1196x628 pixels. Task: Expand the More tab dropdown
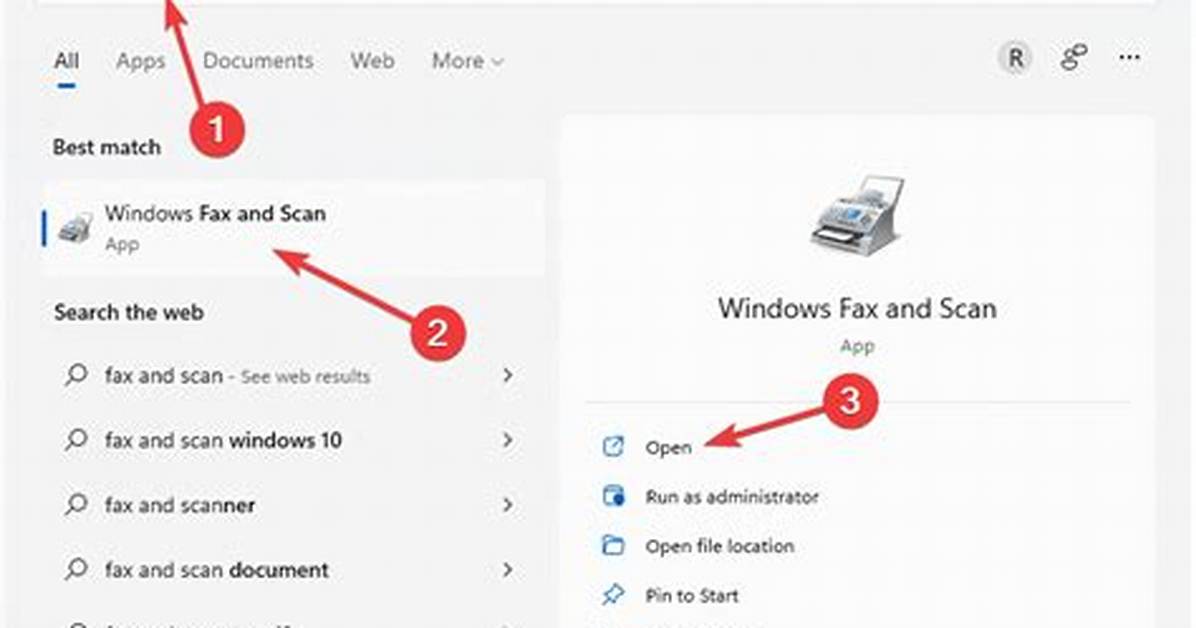coord(468,60)
